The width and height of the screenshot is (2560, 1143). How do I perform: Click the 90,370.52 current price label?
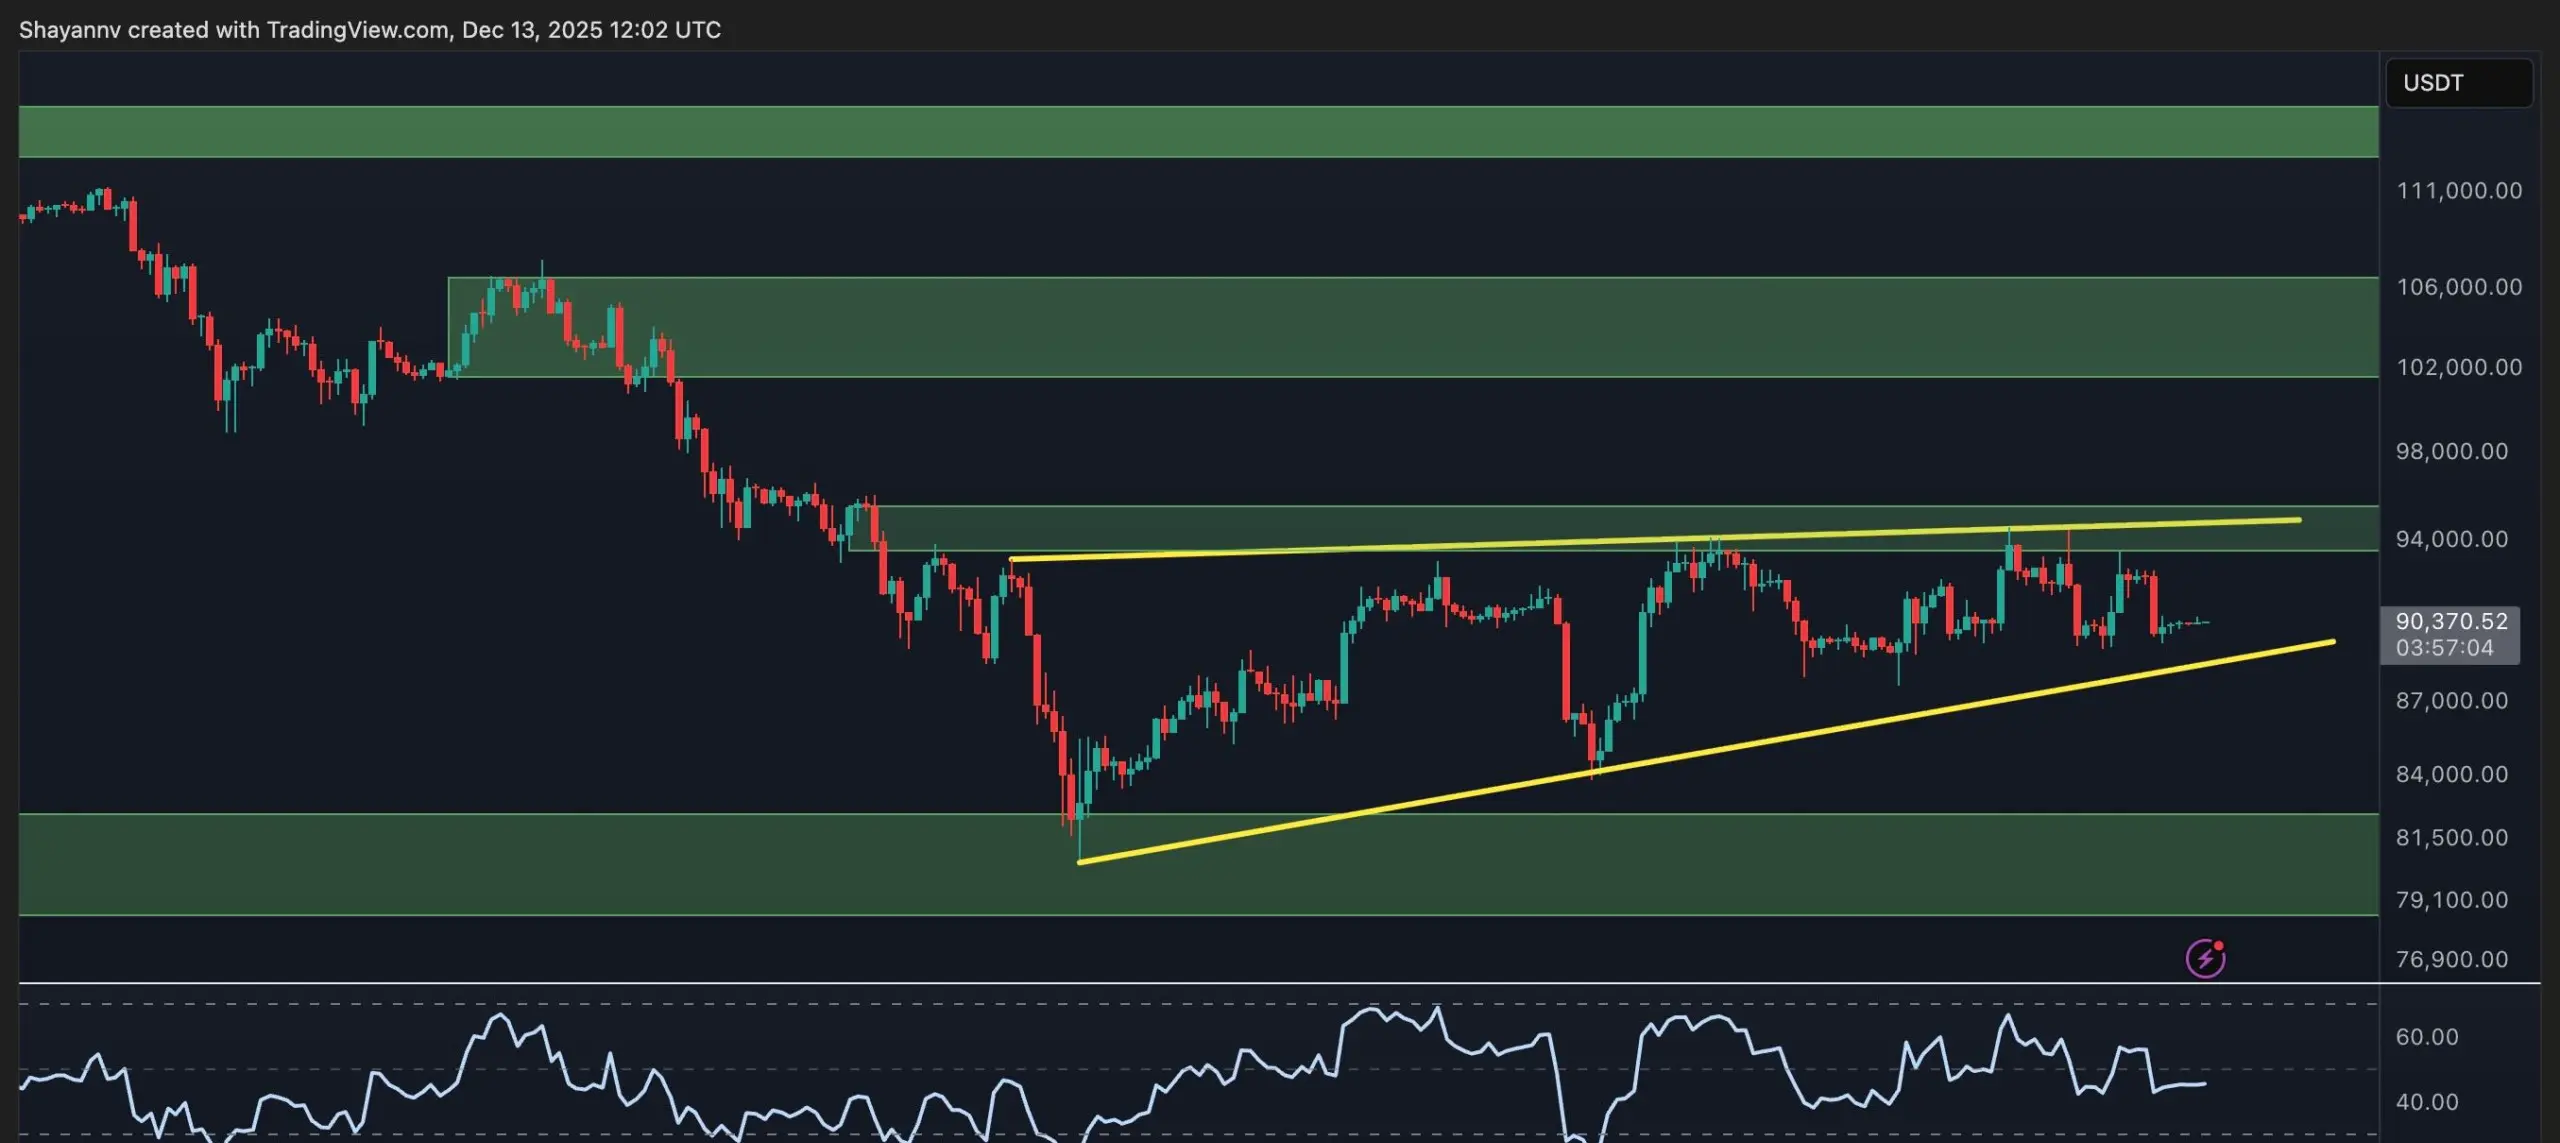[x=2451, y=621]
